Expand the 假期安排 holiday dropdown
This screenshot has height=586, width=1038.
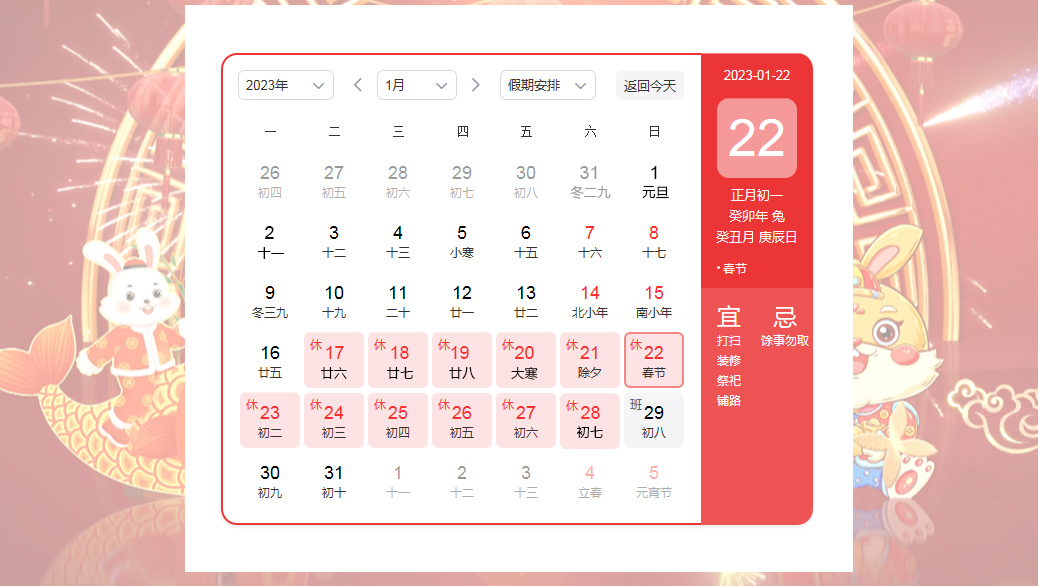[547, 86]
